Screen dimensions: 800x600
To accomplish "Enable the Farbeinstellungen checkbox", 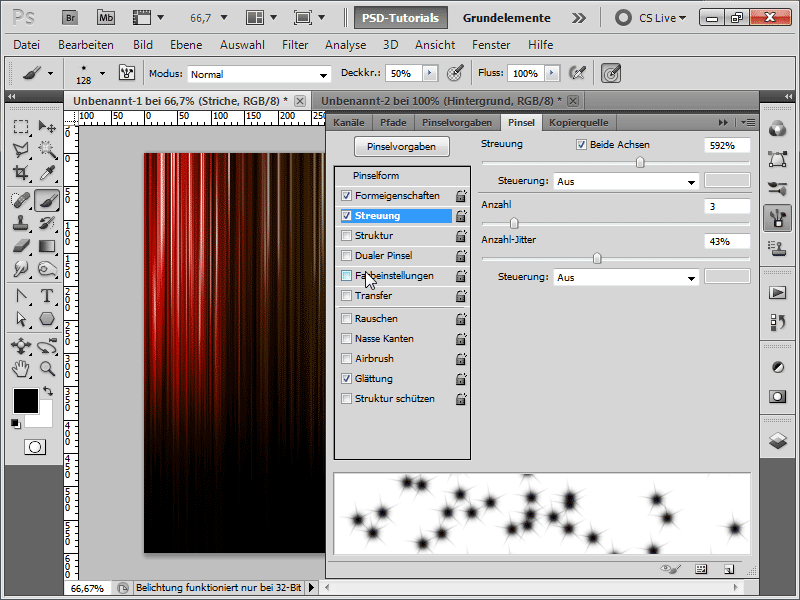I will [x=346, y=276].
